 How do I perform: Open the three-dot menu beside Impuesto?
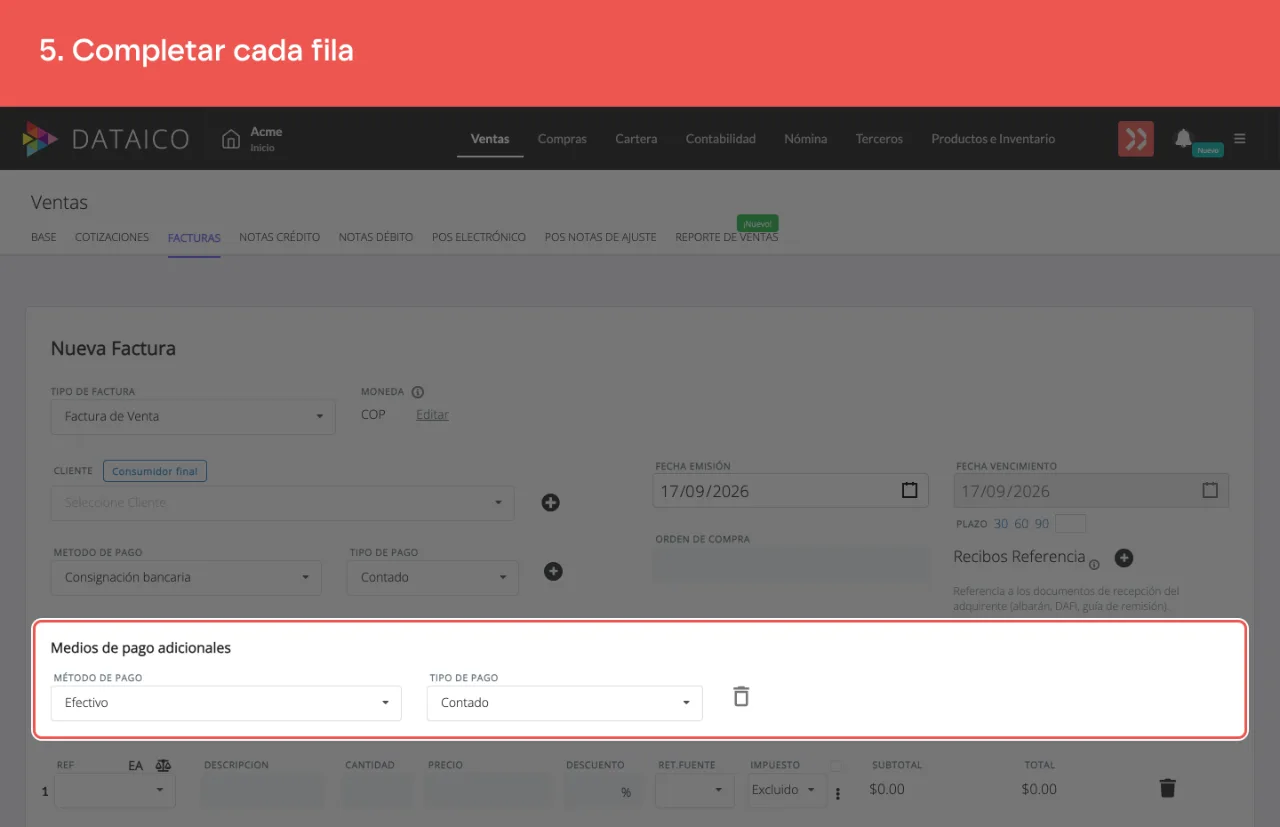[838, 794]
